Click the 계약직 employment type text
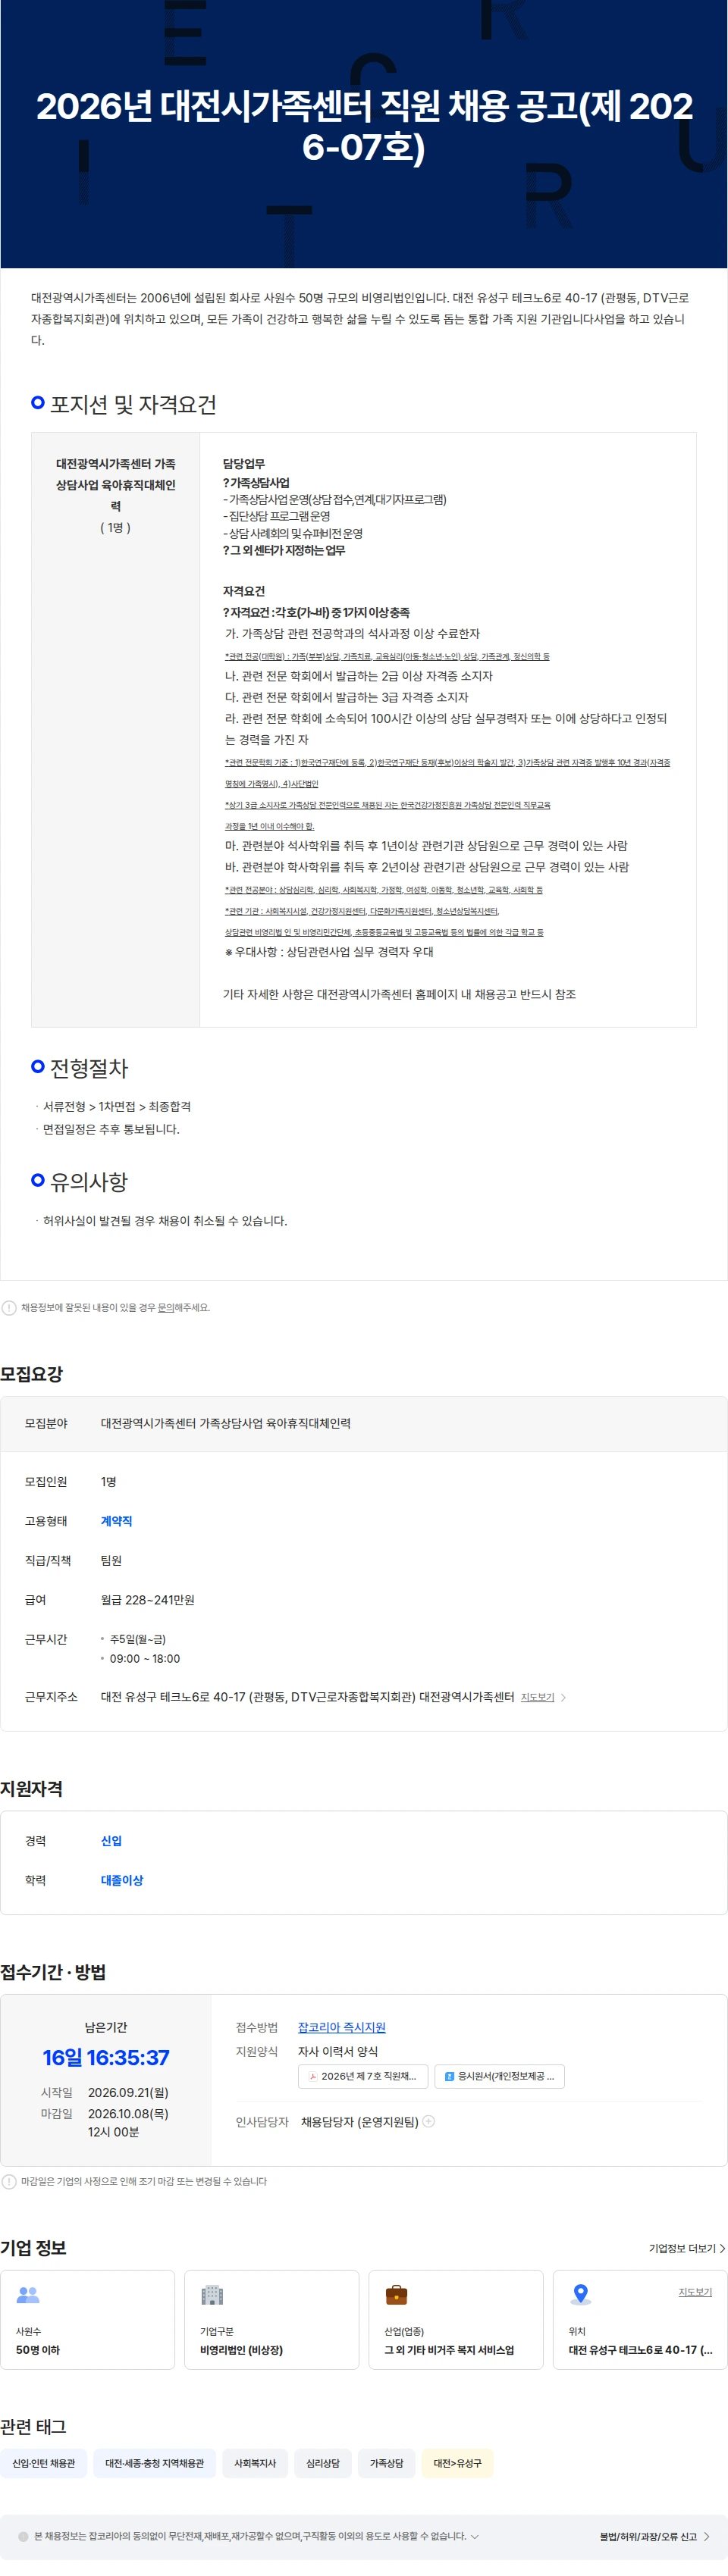This screenshot has width=728, height=2576. (x=116, y=1520)
